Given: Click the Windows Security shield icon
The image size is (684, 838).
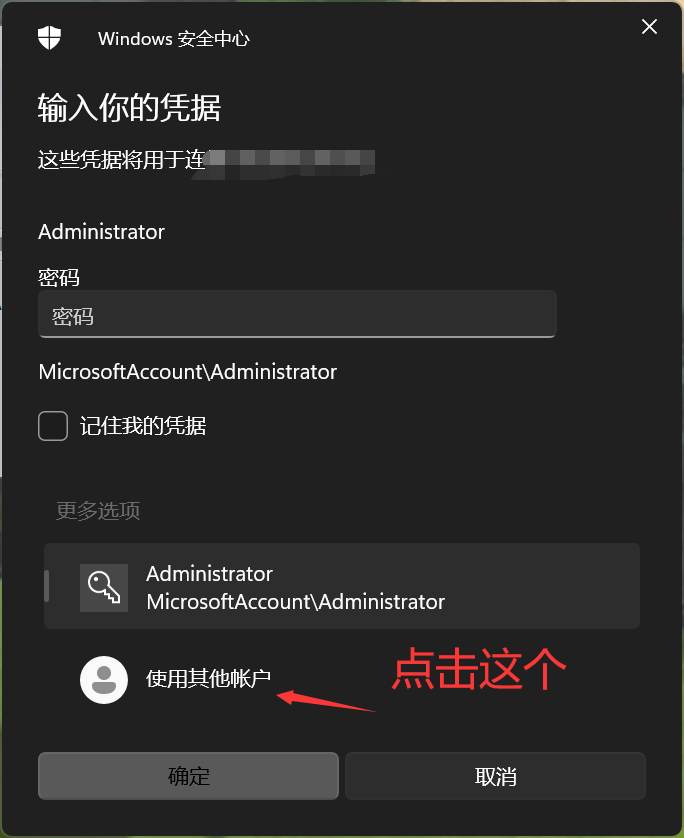Looking at the screenshot, I should click(x=49, y=38).
